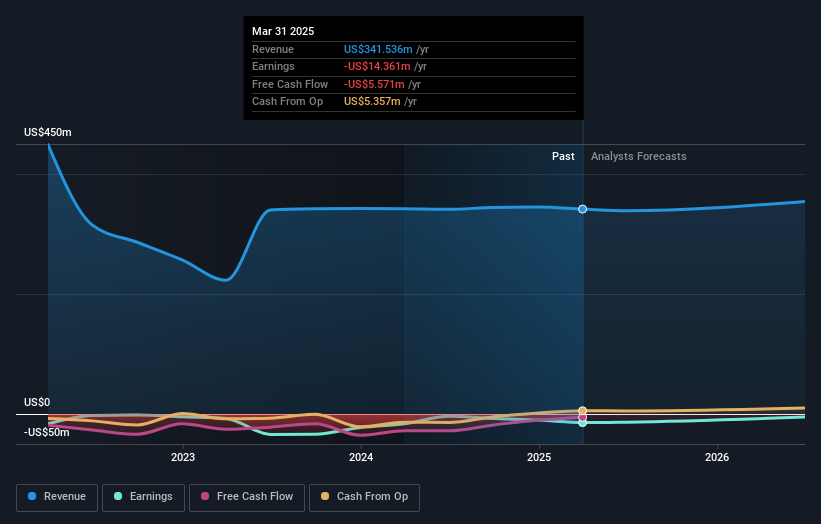Click the -US$5.571m free cash flow value
The height and width of the screenshot is (524, 821).
pyautogui.click(x=374, y=84)
